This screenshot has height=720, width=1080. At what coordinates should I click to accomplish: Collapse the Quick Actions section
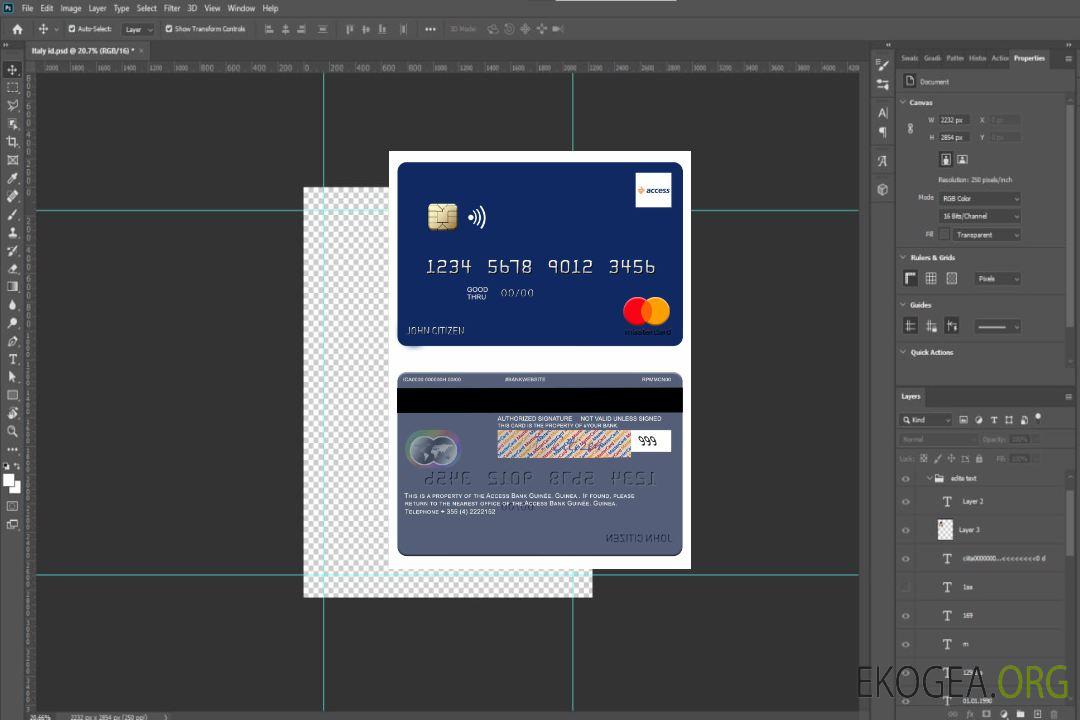(903, 352)
